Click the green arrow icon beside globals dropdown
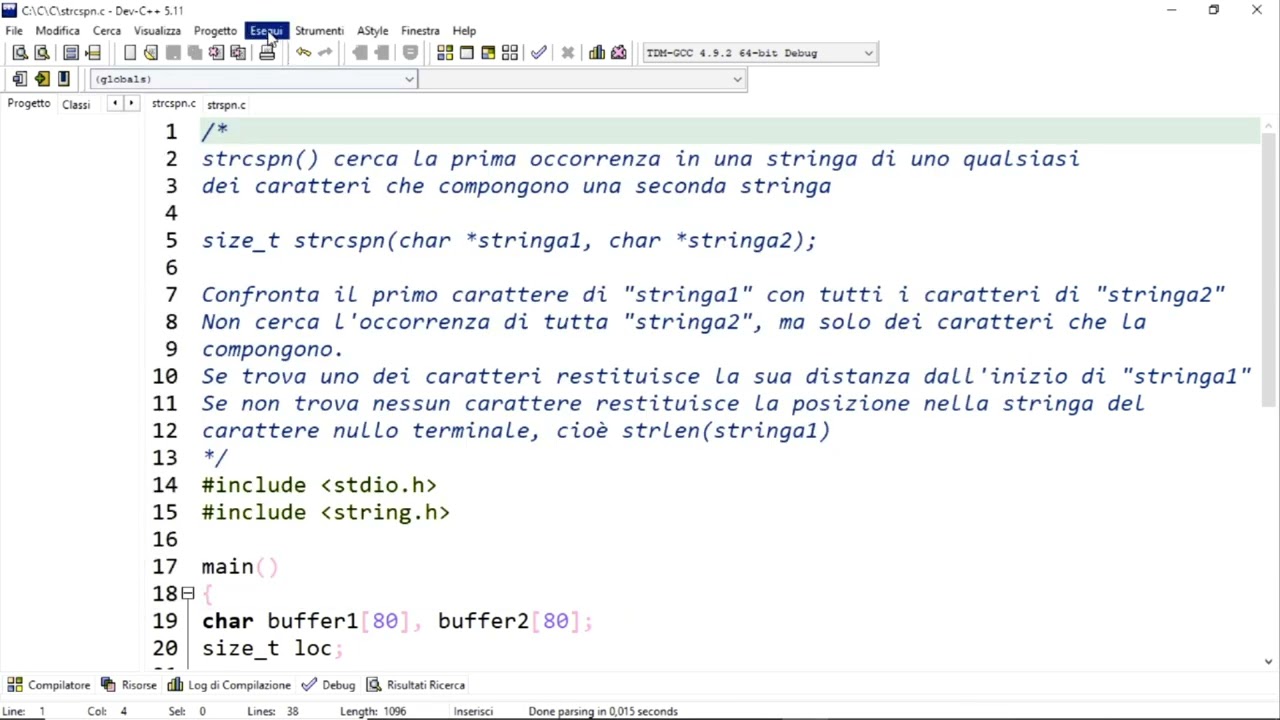 click(x=41, y=79)
